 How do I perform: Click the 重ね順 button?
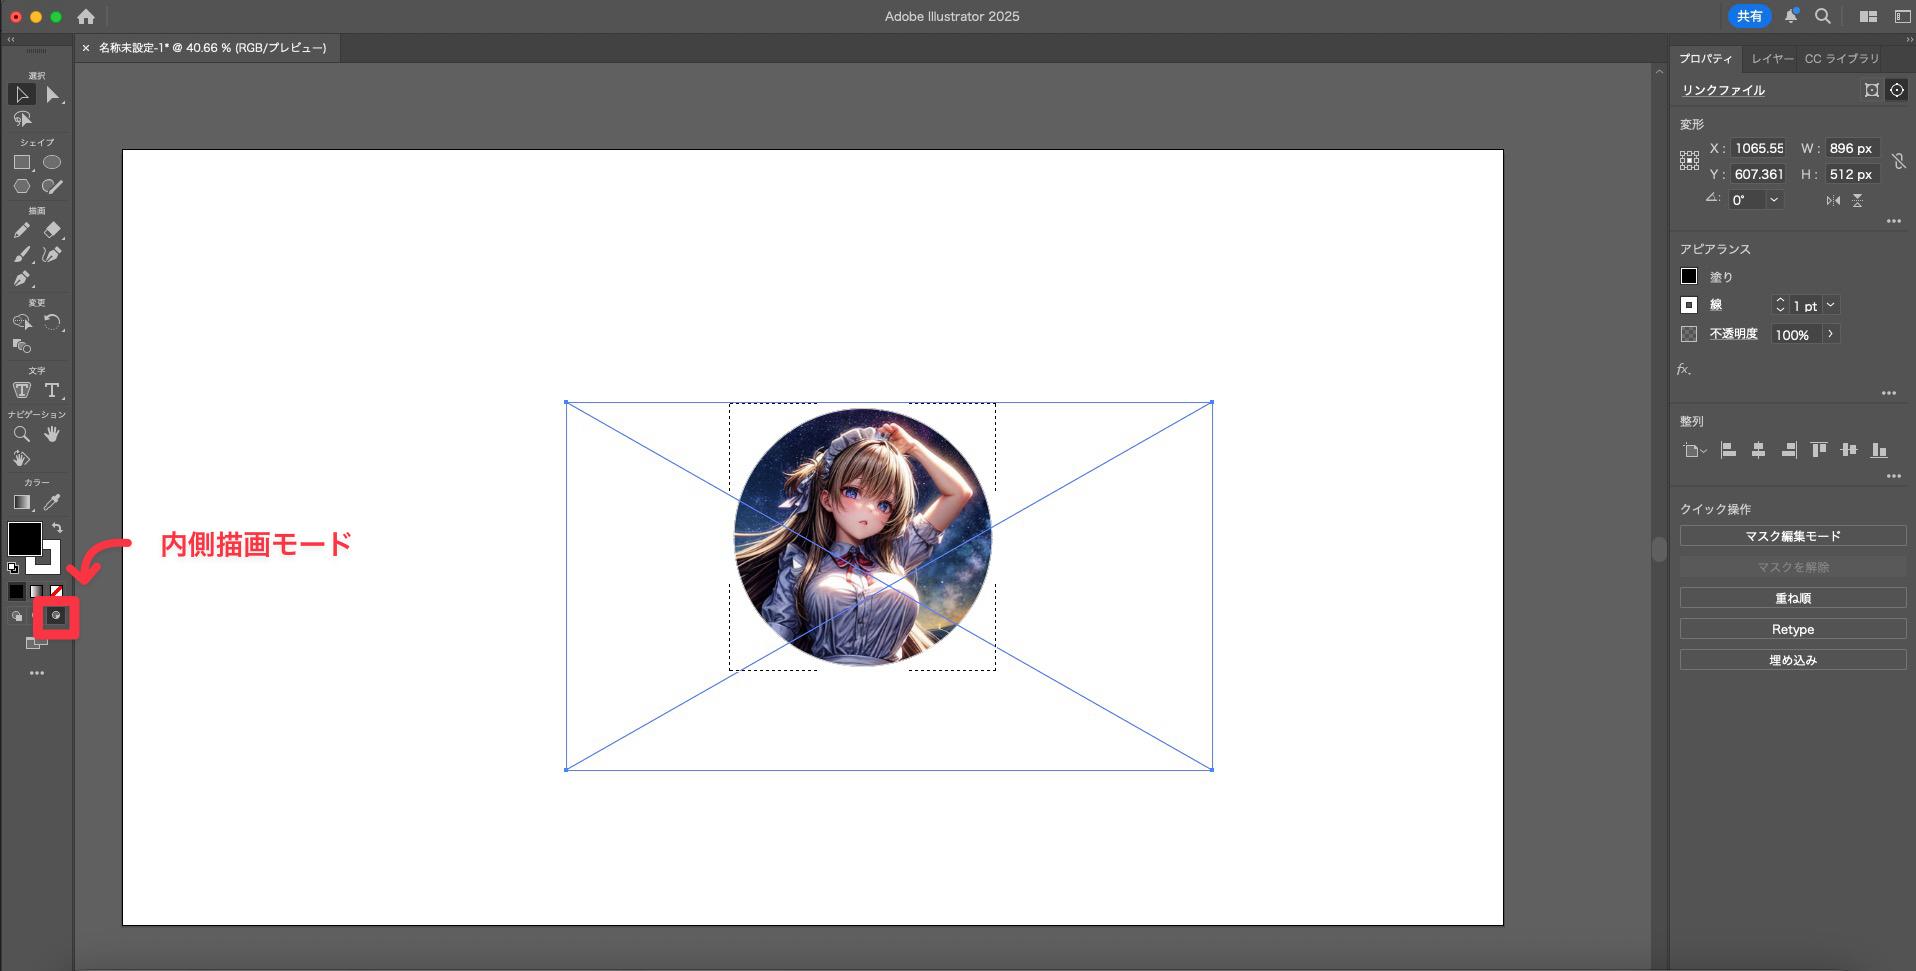point(1793,598)
